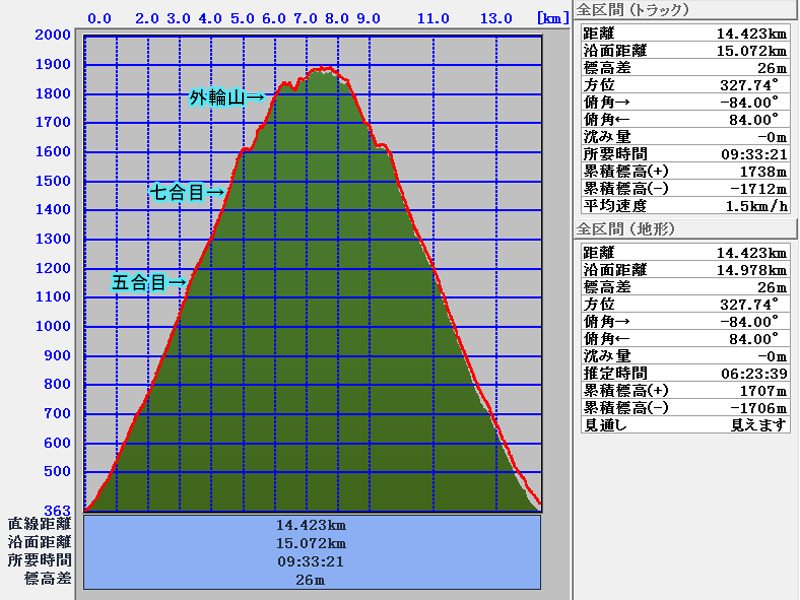This screenshot has width=800, height=600.
Task: Click 09:33:21 in the bottom summary panel
Action: [x=311, y=561]
